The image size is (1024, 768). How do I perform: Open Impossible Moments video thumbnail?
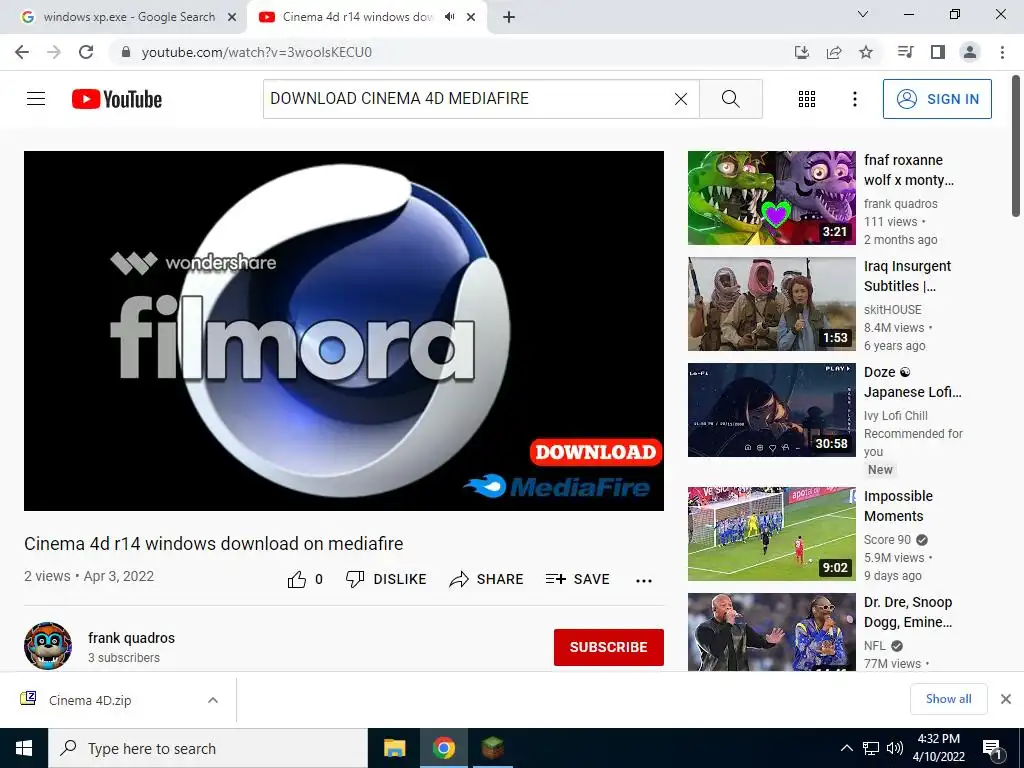pos(771,534)
